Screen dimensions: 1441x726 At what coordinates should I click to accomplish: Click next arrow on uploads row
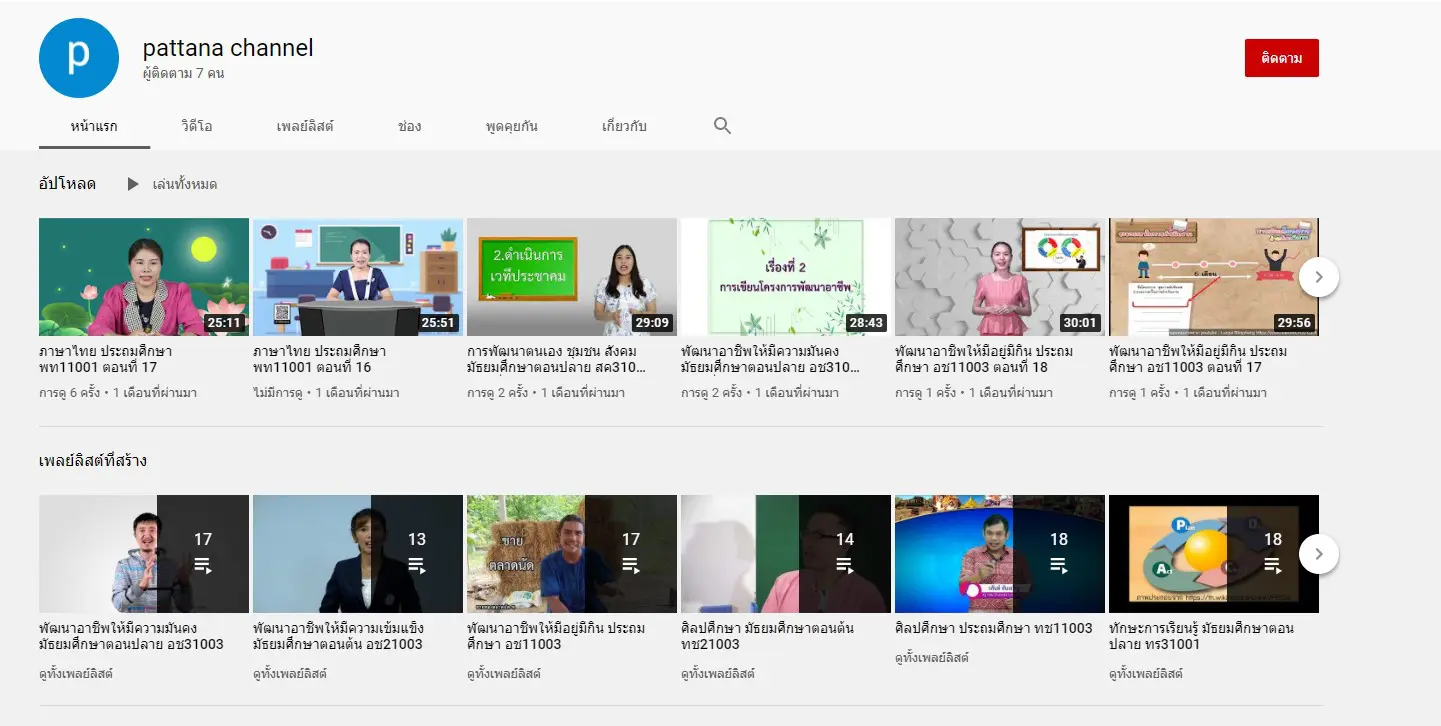click(x=1319, y=277)
